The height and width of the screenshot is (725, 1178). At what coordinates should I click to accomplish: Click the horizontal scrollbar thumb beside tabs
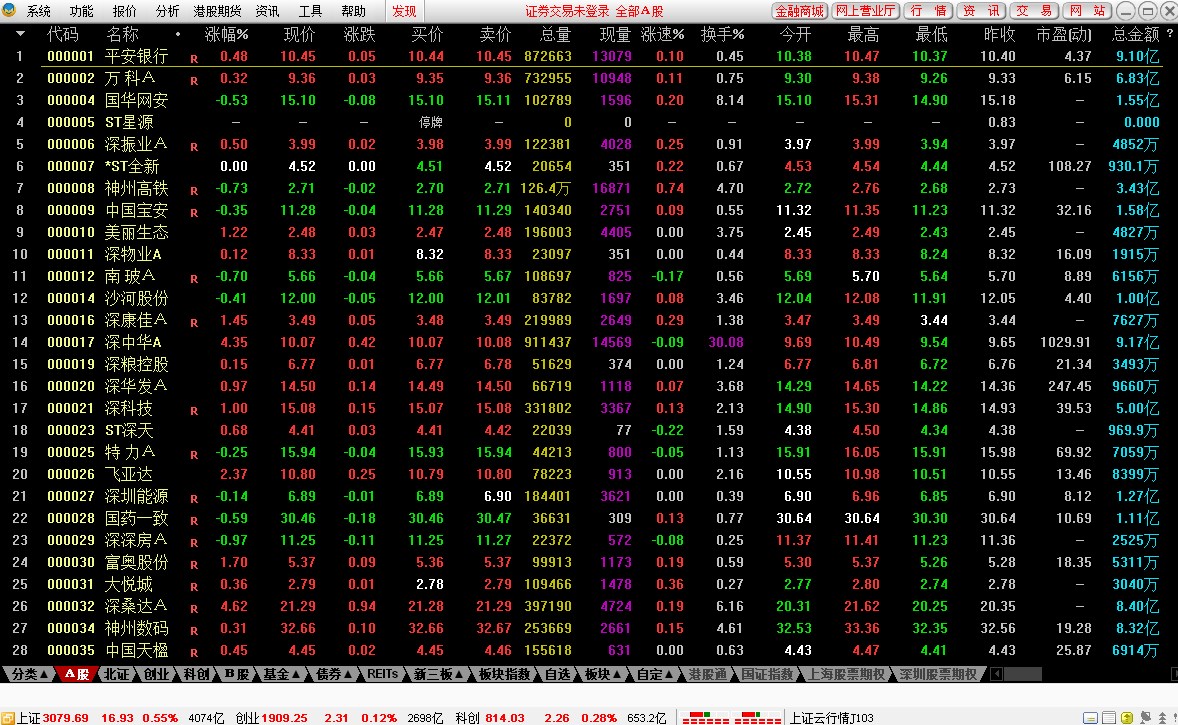[x=1022, y=674]
